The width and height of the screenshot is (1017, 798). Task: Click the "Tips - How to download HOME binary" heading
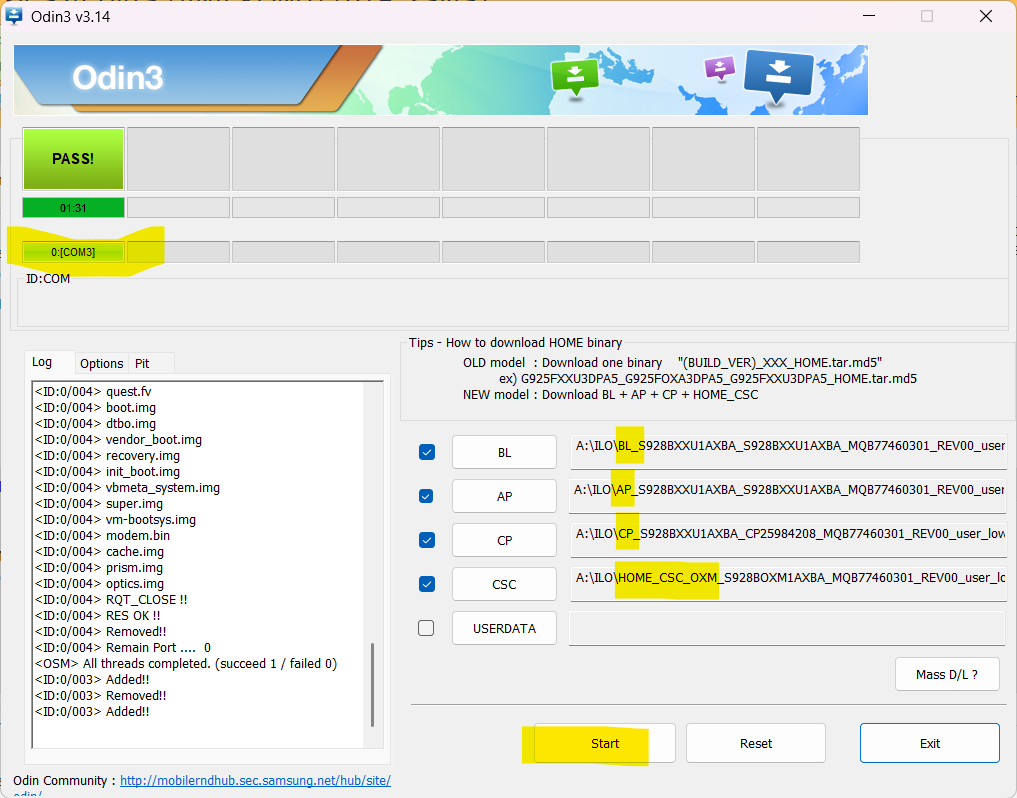point(516,343)
